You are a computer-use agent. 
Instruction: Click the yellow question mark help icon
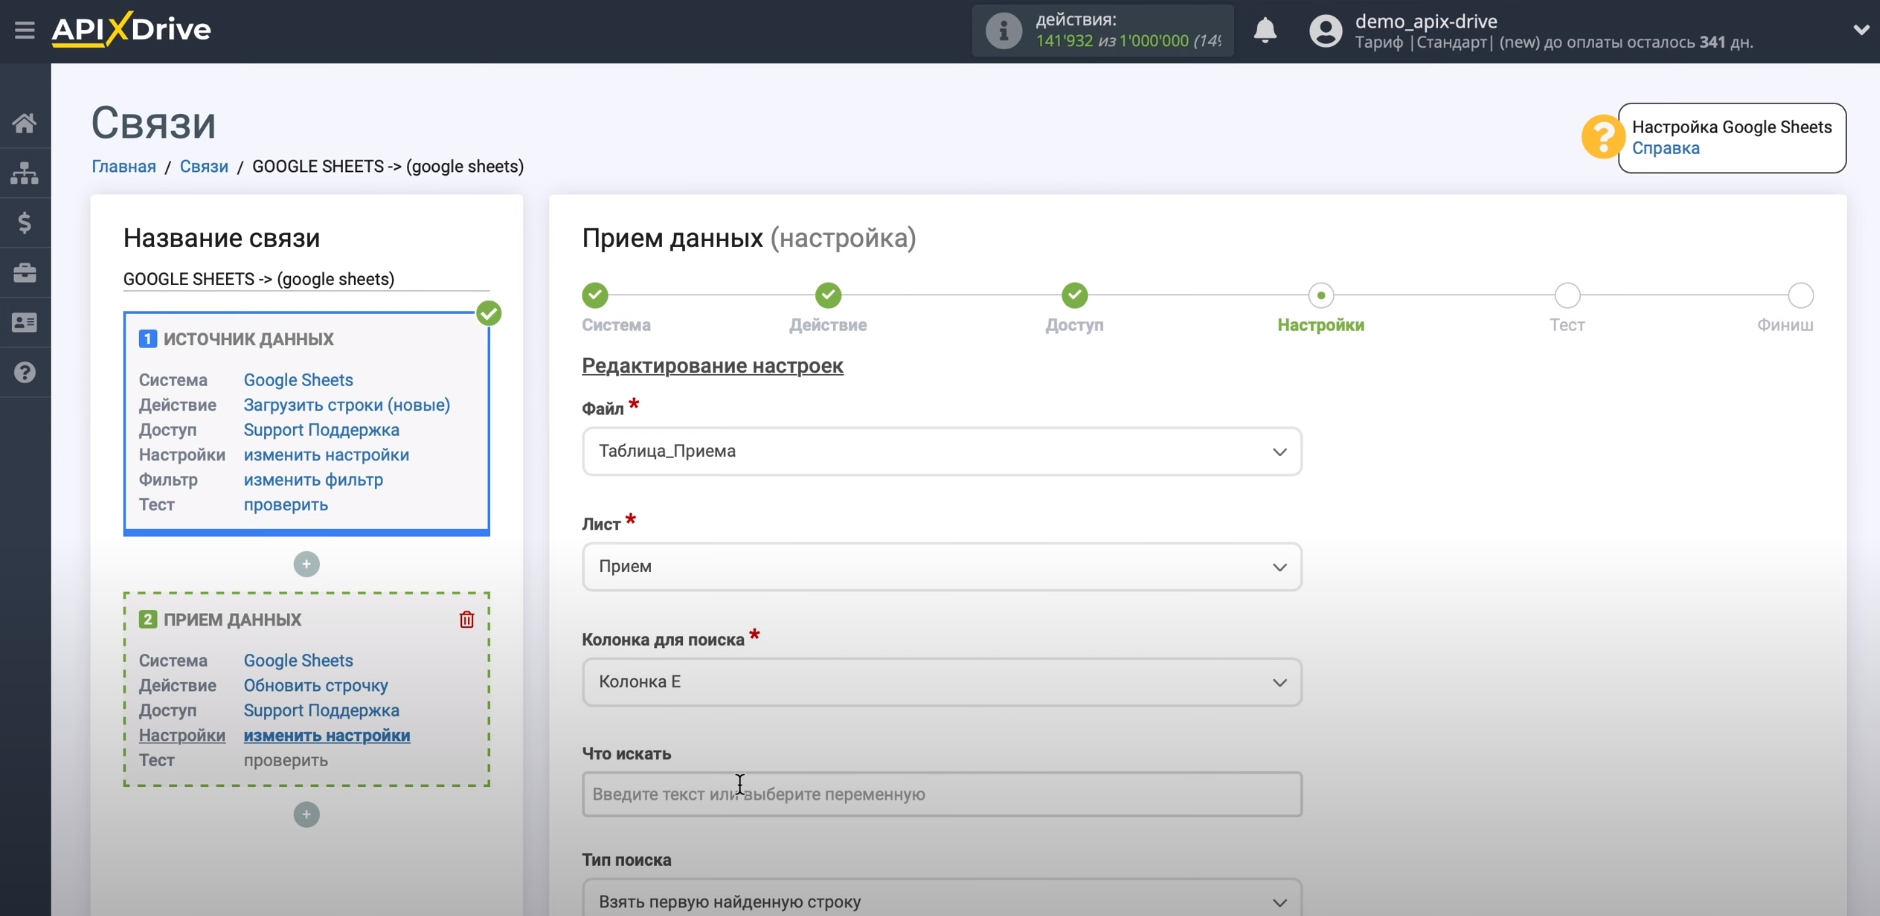(1602, 137)
